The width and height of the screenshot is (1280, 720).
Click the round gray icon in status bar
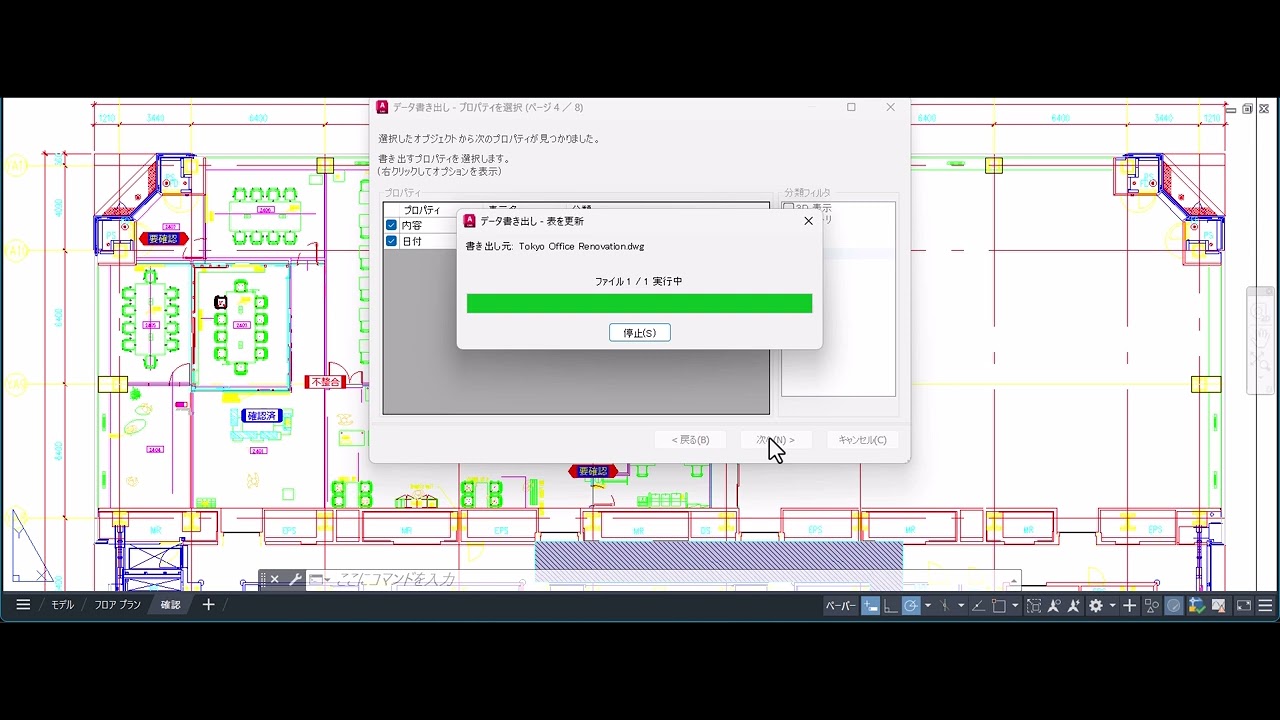tap(1174, 606)
